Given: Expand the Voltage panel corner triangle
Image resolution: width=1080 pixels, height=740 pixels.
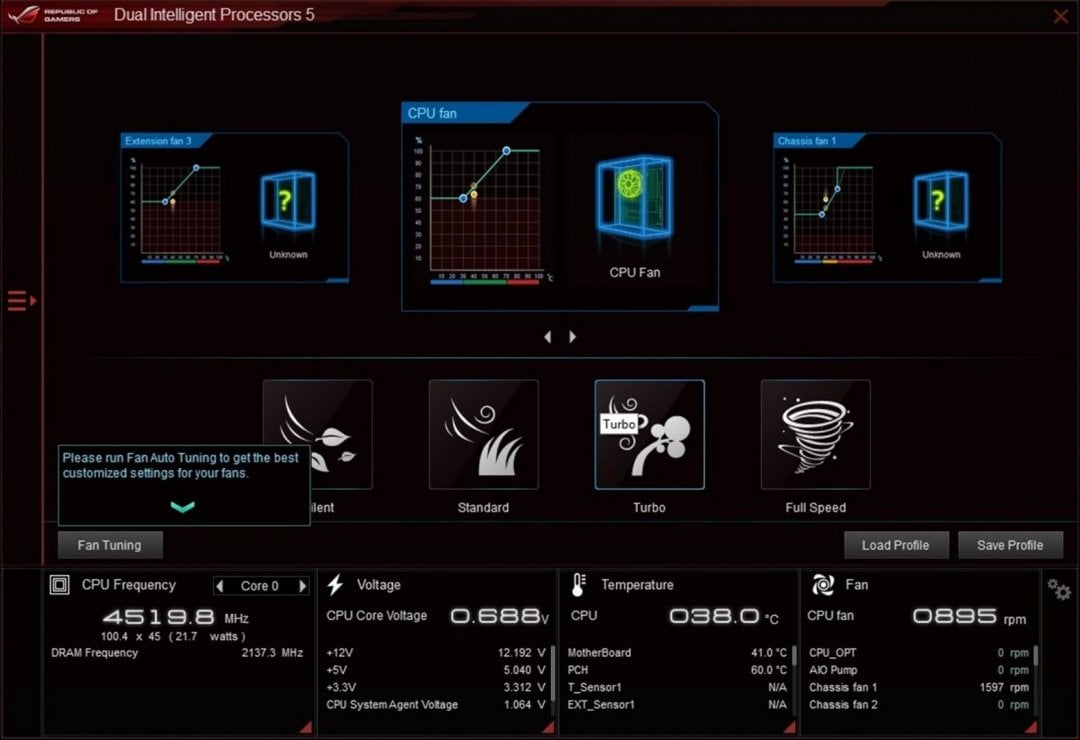Looking at the screenshot, I should 548,727.
